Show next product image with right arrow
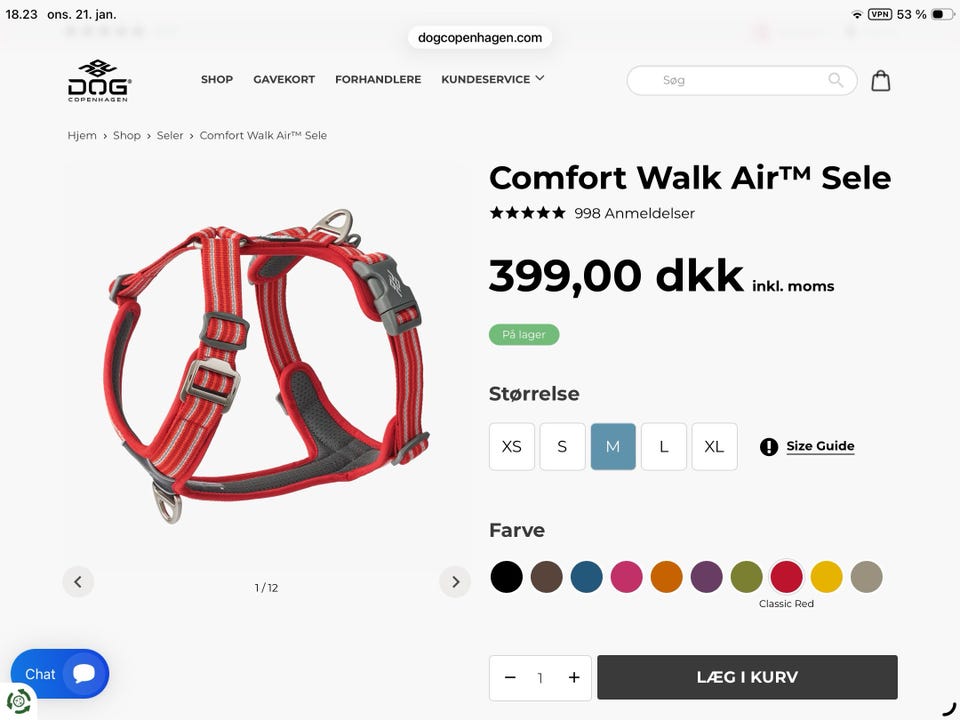The height and width of the screenshot is (720, 960). point(455,582)
